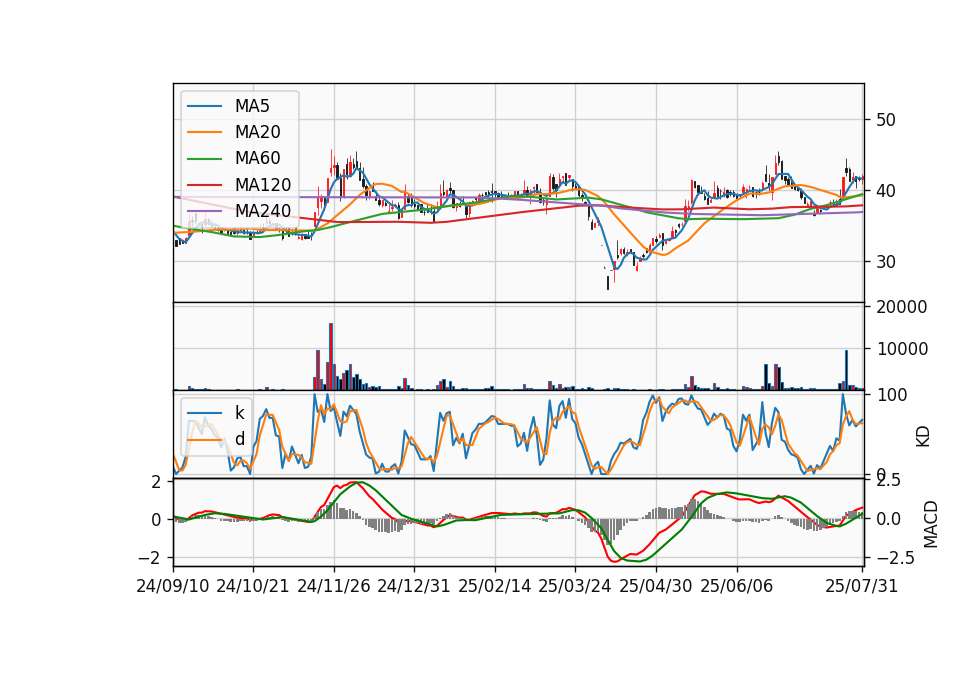960x690 pixels.
Task: Click the red MA120 legend line sample
Action: [x=204, y=185]
